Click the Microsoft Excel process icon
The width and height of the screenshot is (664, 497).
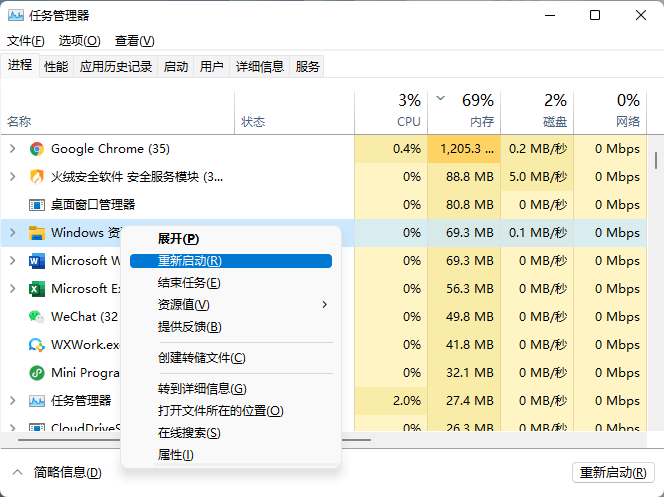click(37, 289)
